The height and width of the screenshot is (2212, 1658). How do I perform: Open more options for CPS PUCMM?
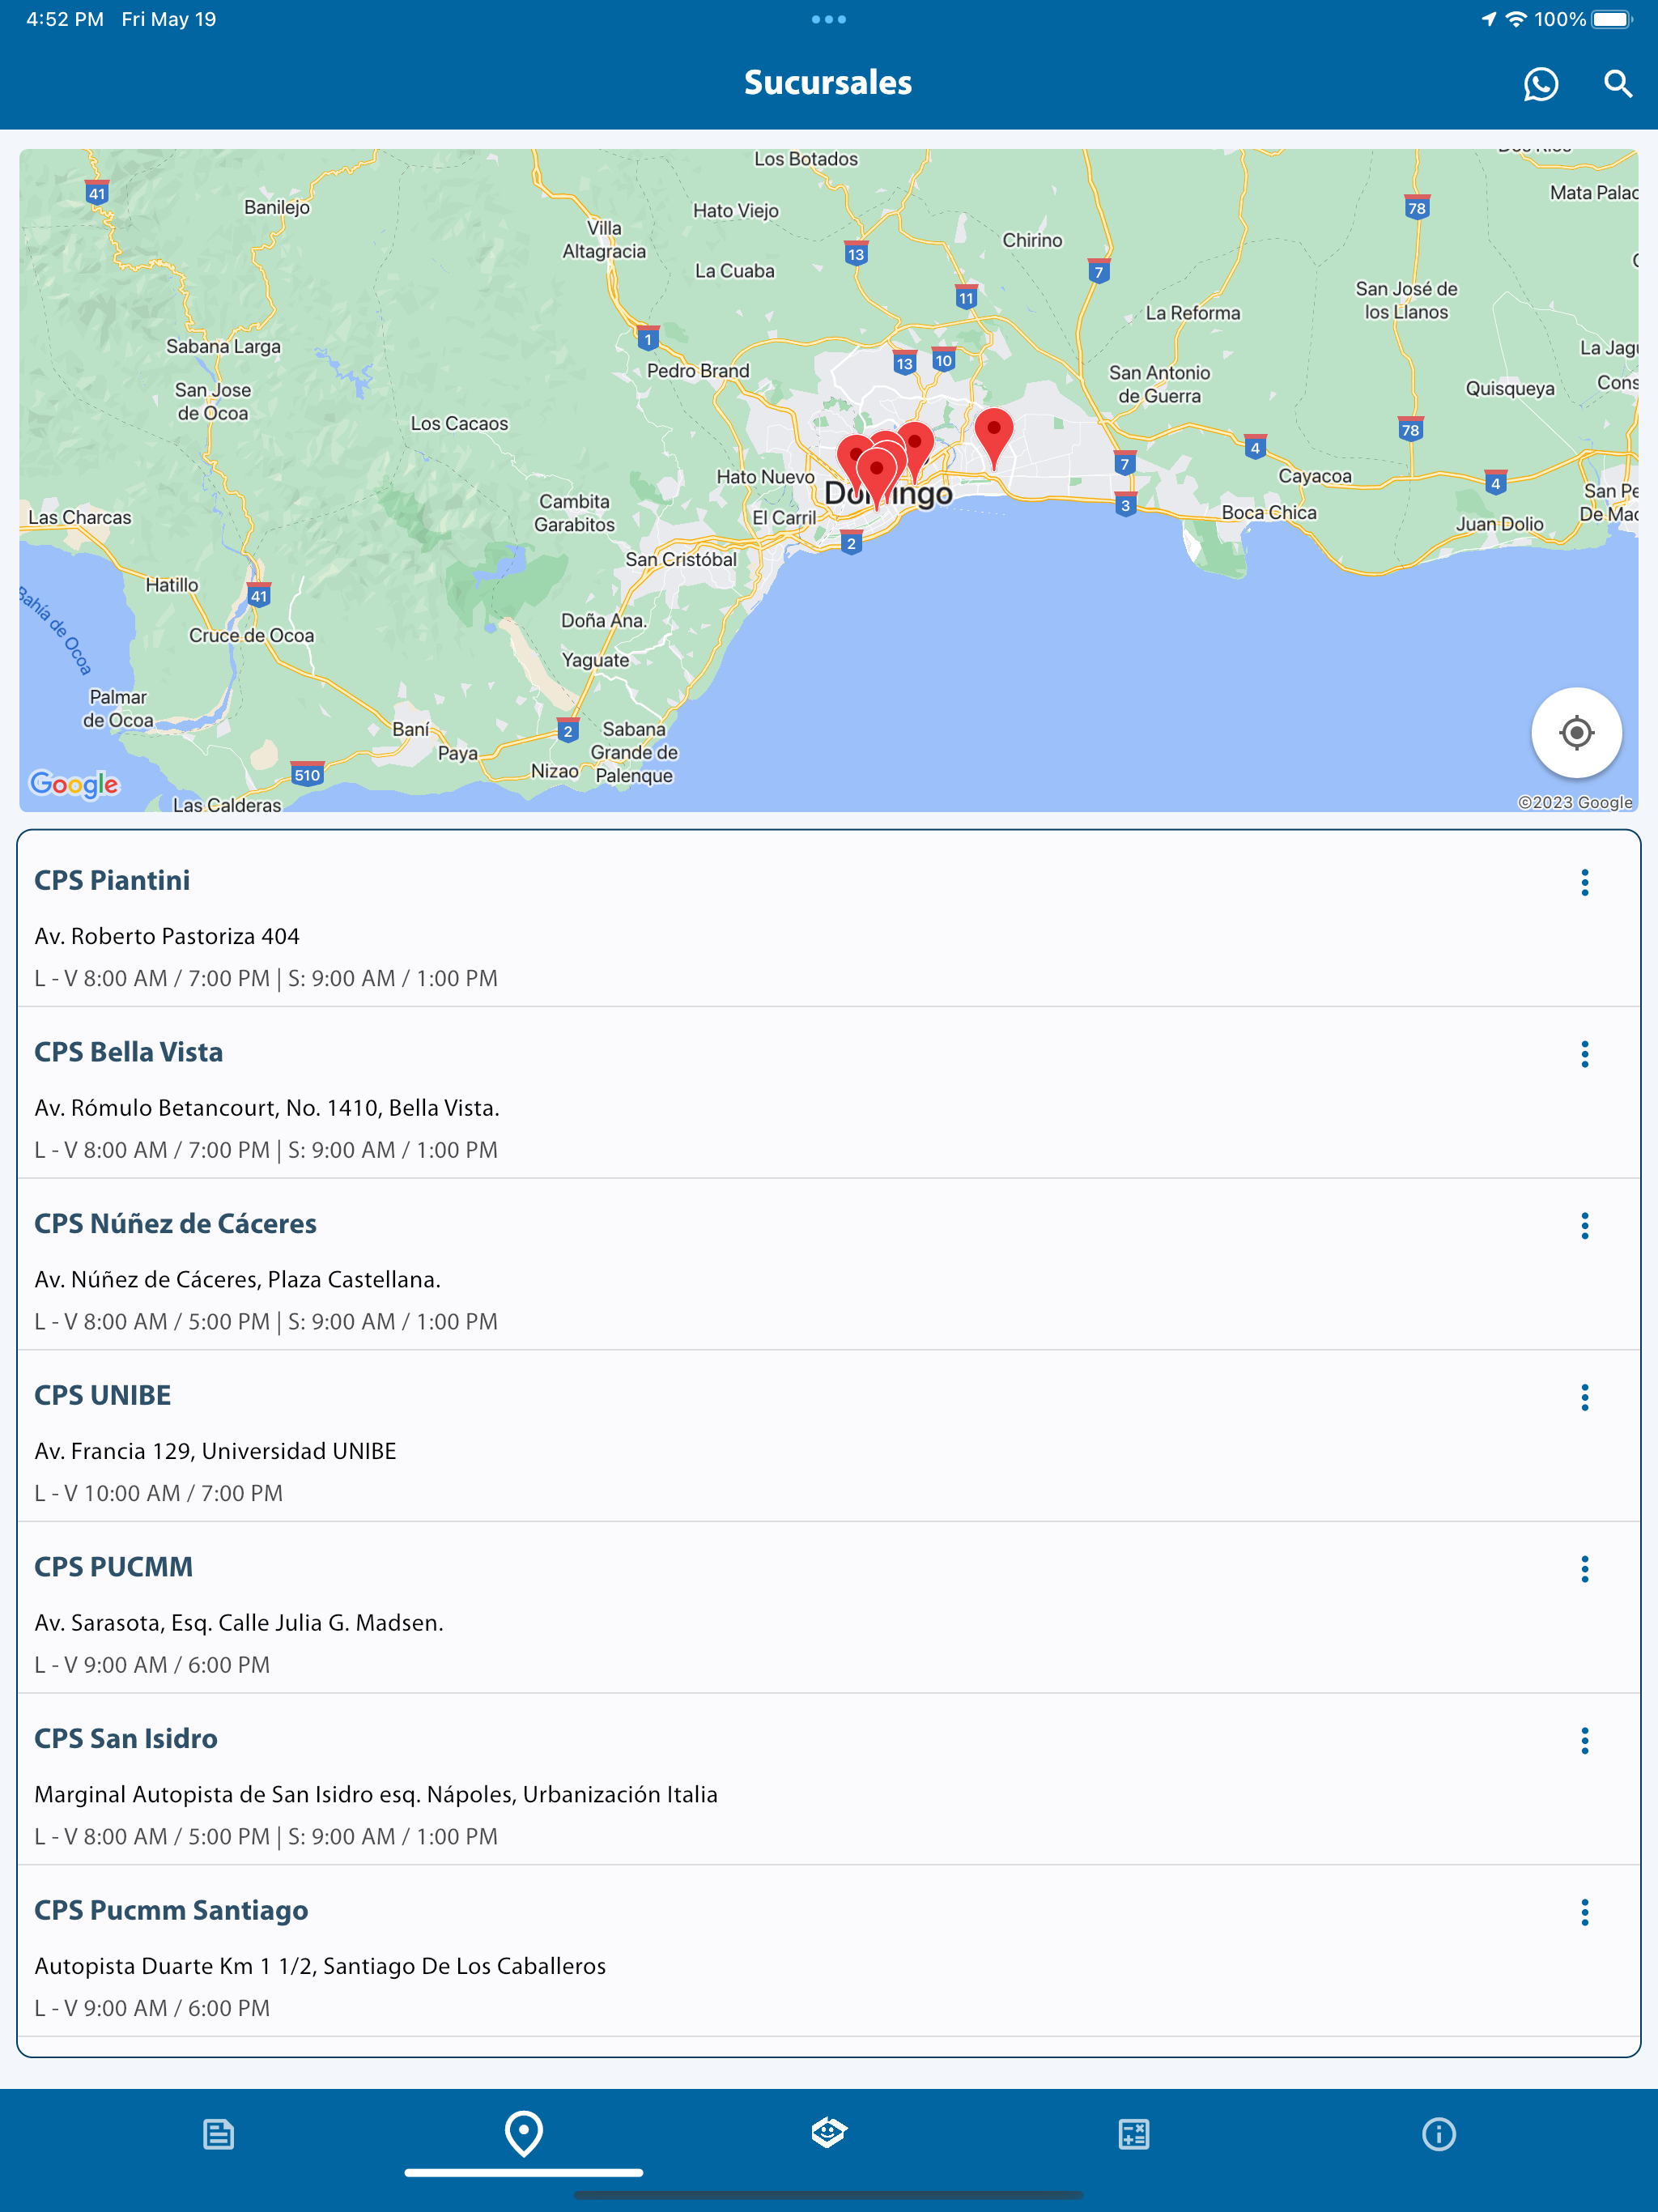(1584, 1569)
